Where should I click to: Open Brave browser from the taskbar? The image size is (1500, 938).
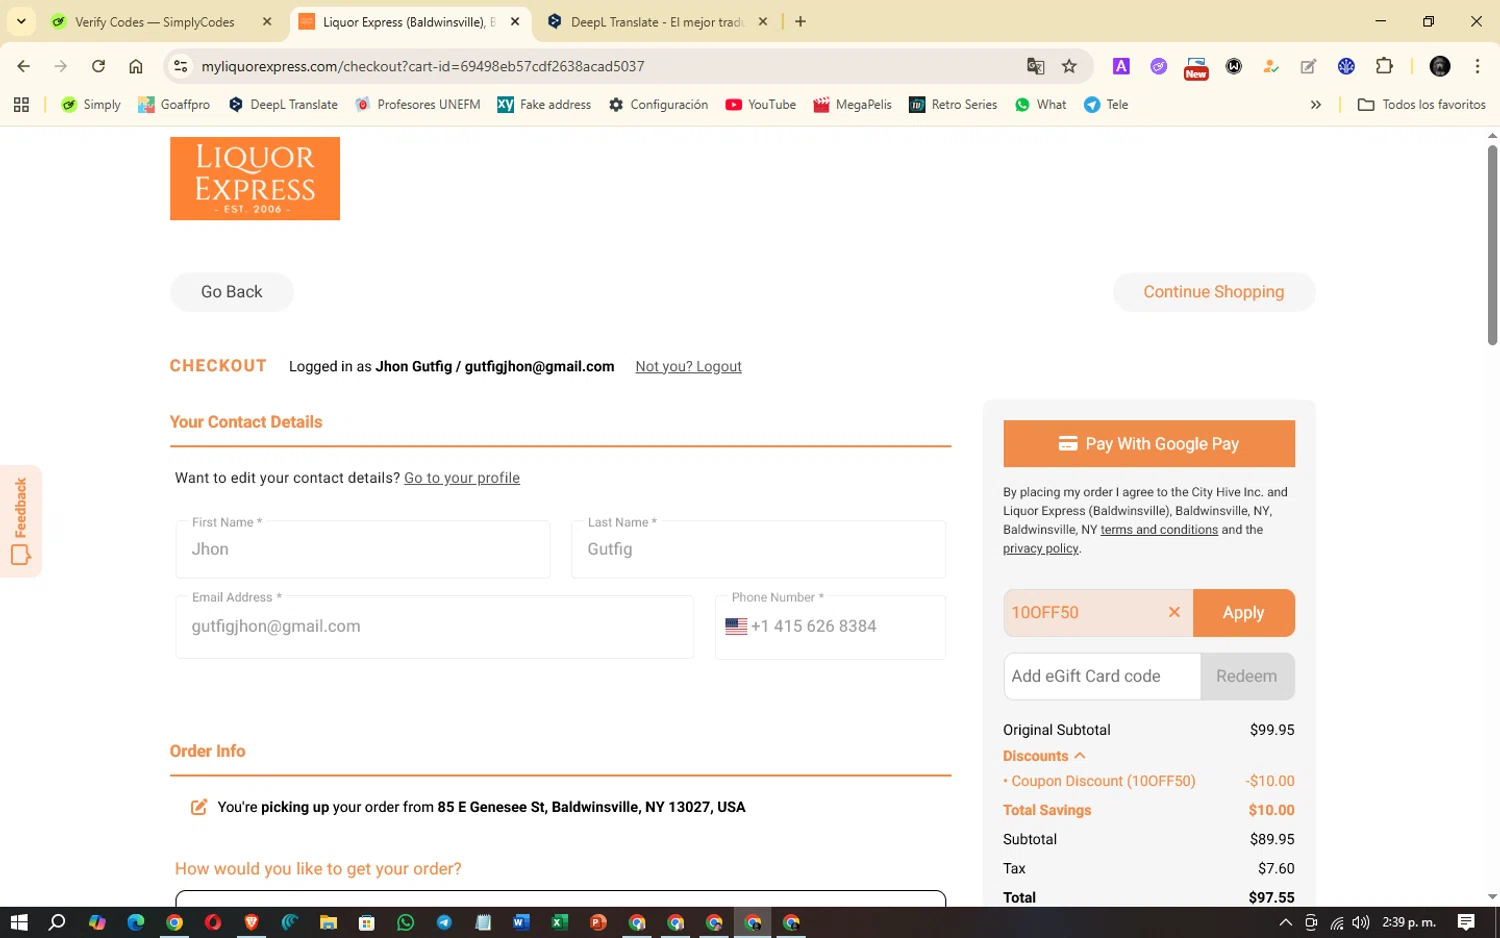click(x=251, y=922)
